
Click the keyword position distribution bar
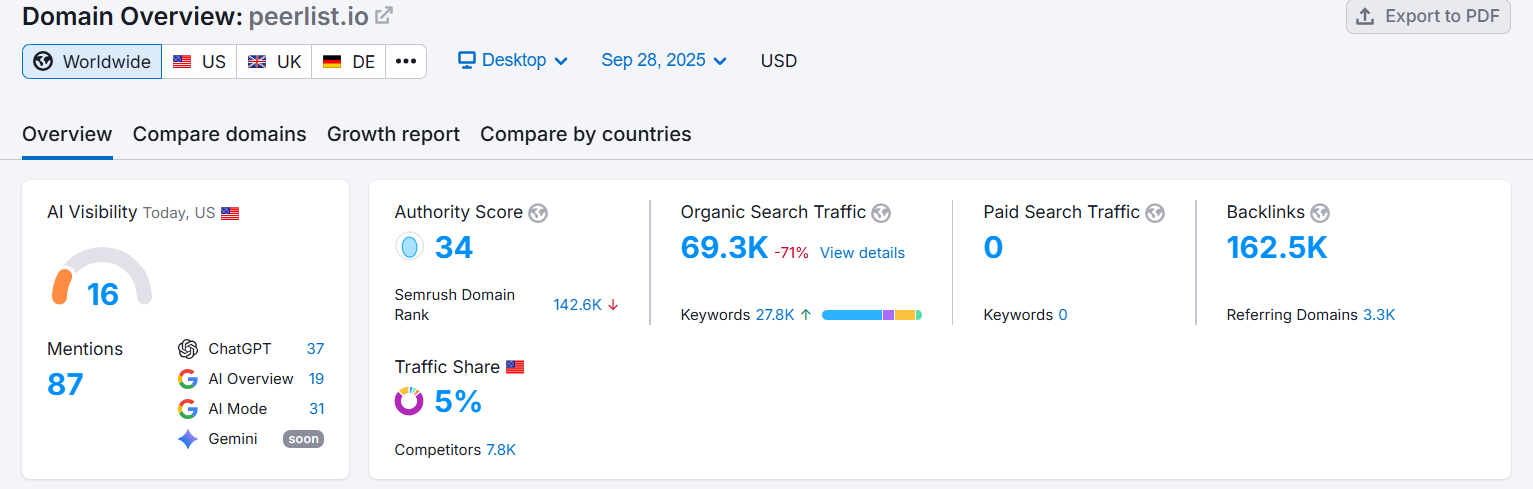pos(872,315)
